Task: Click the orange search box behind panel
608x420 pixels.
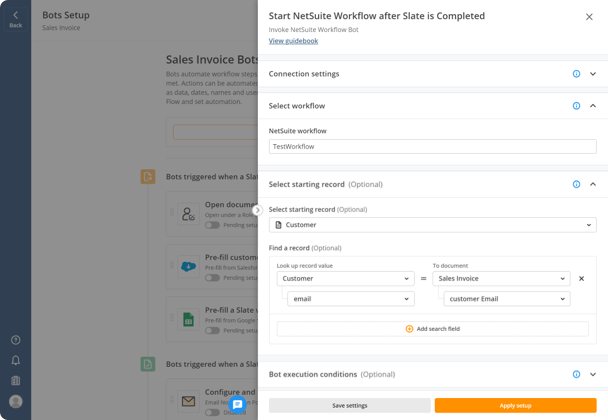Action: [x=216, y=132]
